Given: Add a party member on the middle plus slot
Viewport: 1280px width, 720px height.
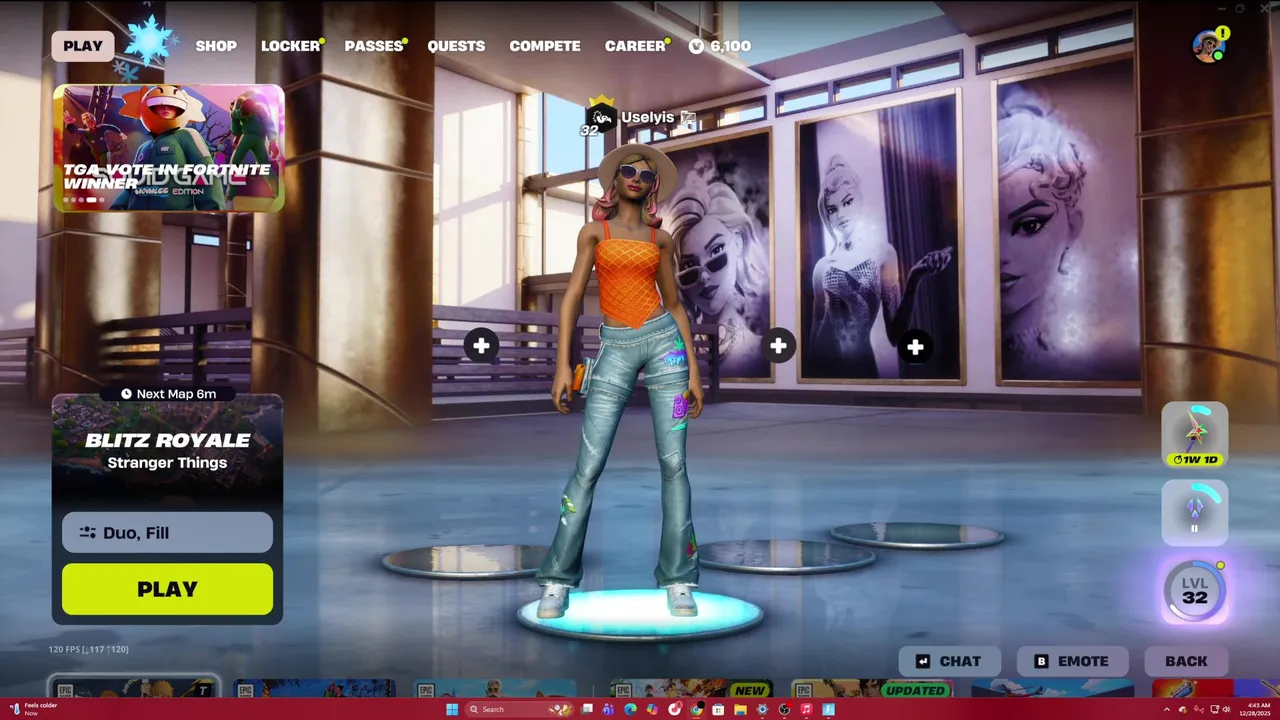Looking at the screenshot, I should click(x=778, y=346).
